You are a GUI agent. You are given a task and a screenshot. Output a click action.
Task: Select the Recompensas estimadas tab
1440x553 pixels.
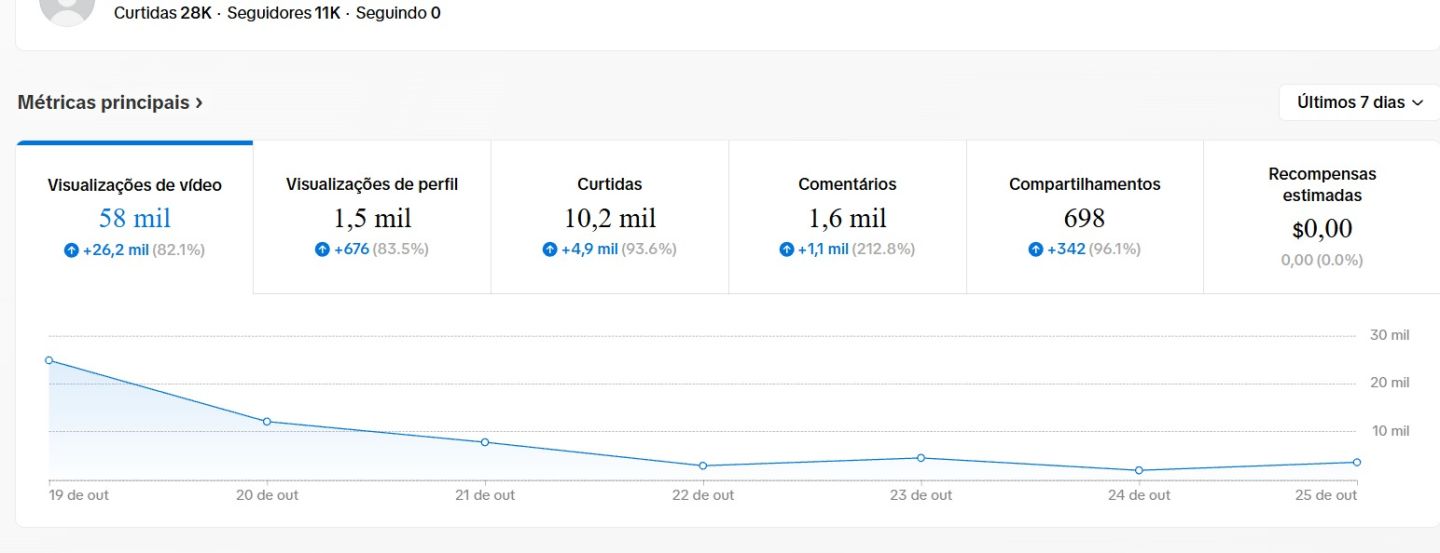pos(1322,218)
